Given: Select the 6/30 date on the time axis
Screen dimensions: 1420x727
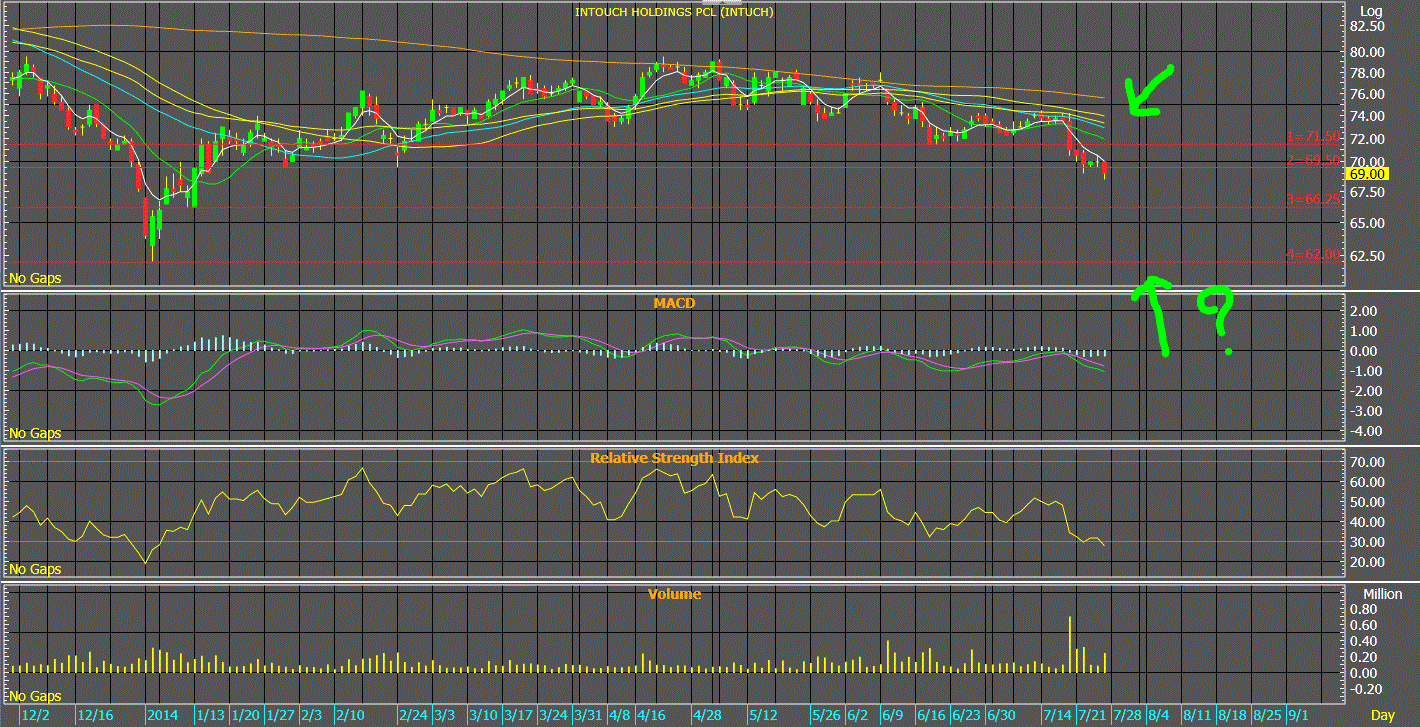Looking at the screenshot, I should click(x=1001, y=715).
